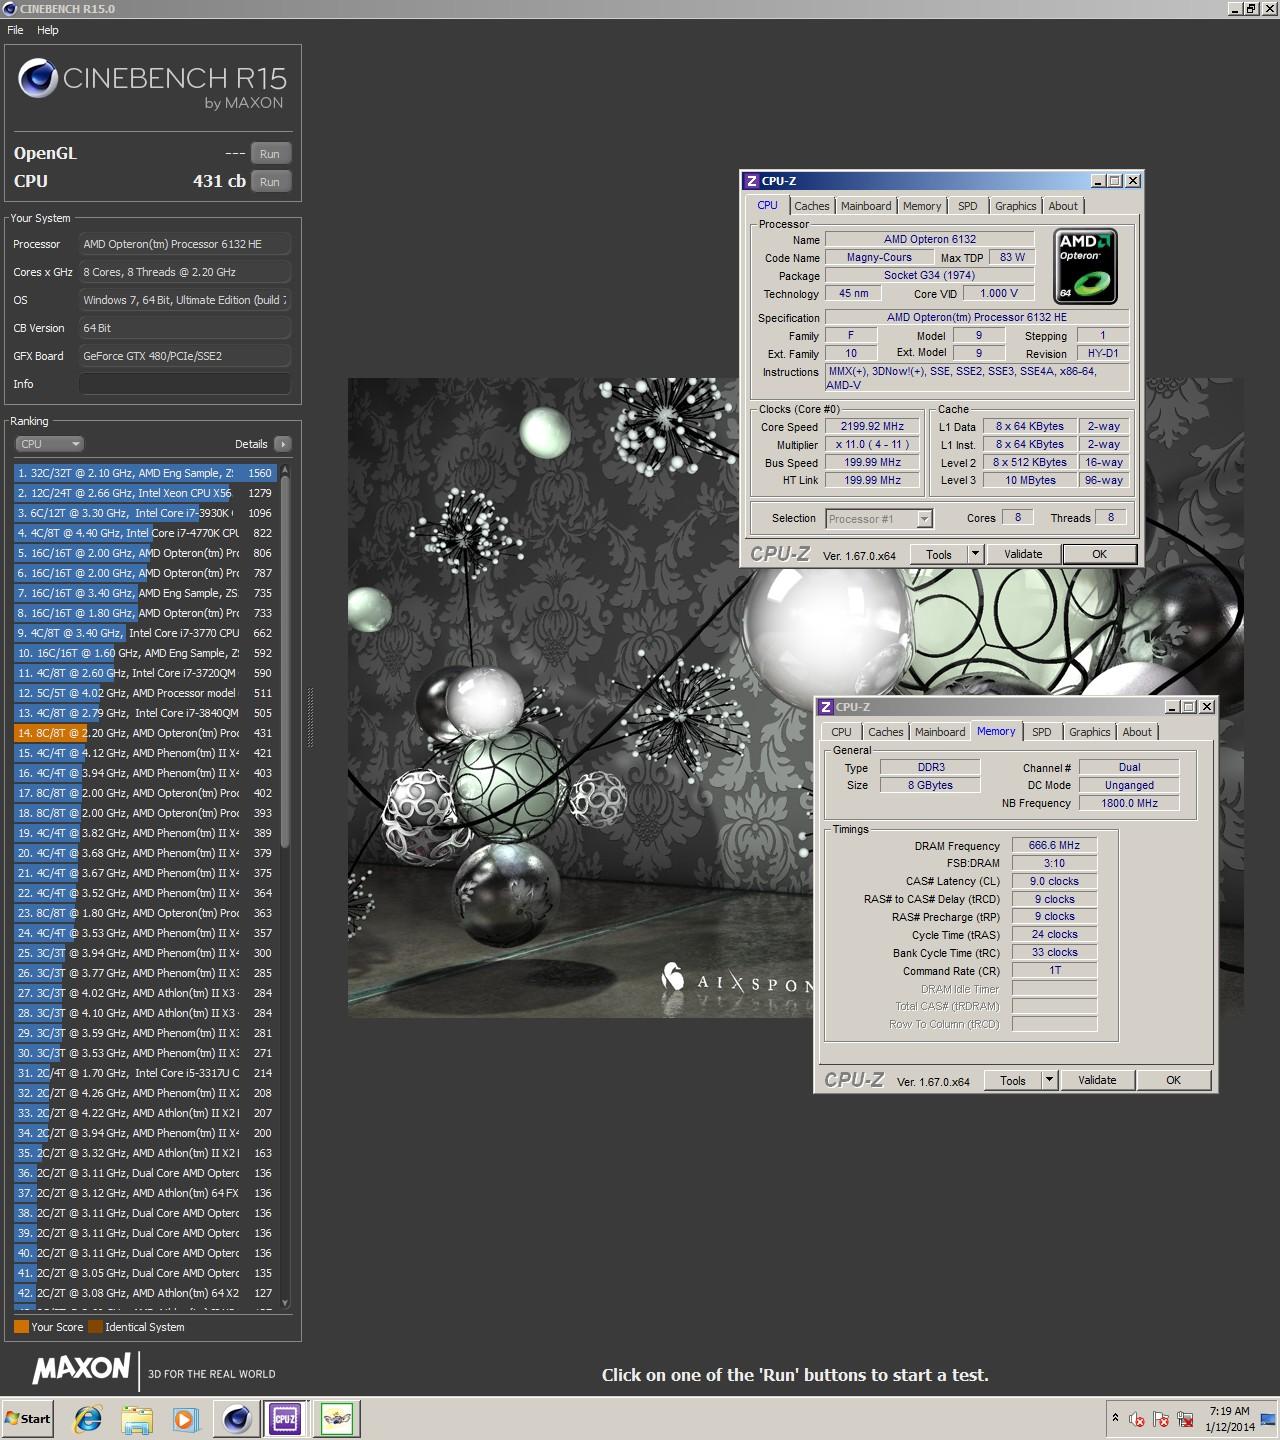Open Mainboard tab in lower CPU-Z window

[940, 732]
